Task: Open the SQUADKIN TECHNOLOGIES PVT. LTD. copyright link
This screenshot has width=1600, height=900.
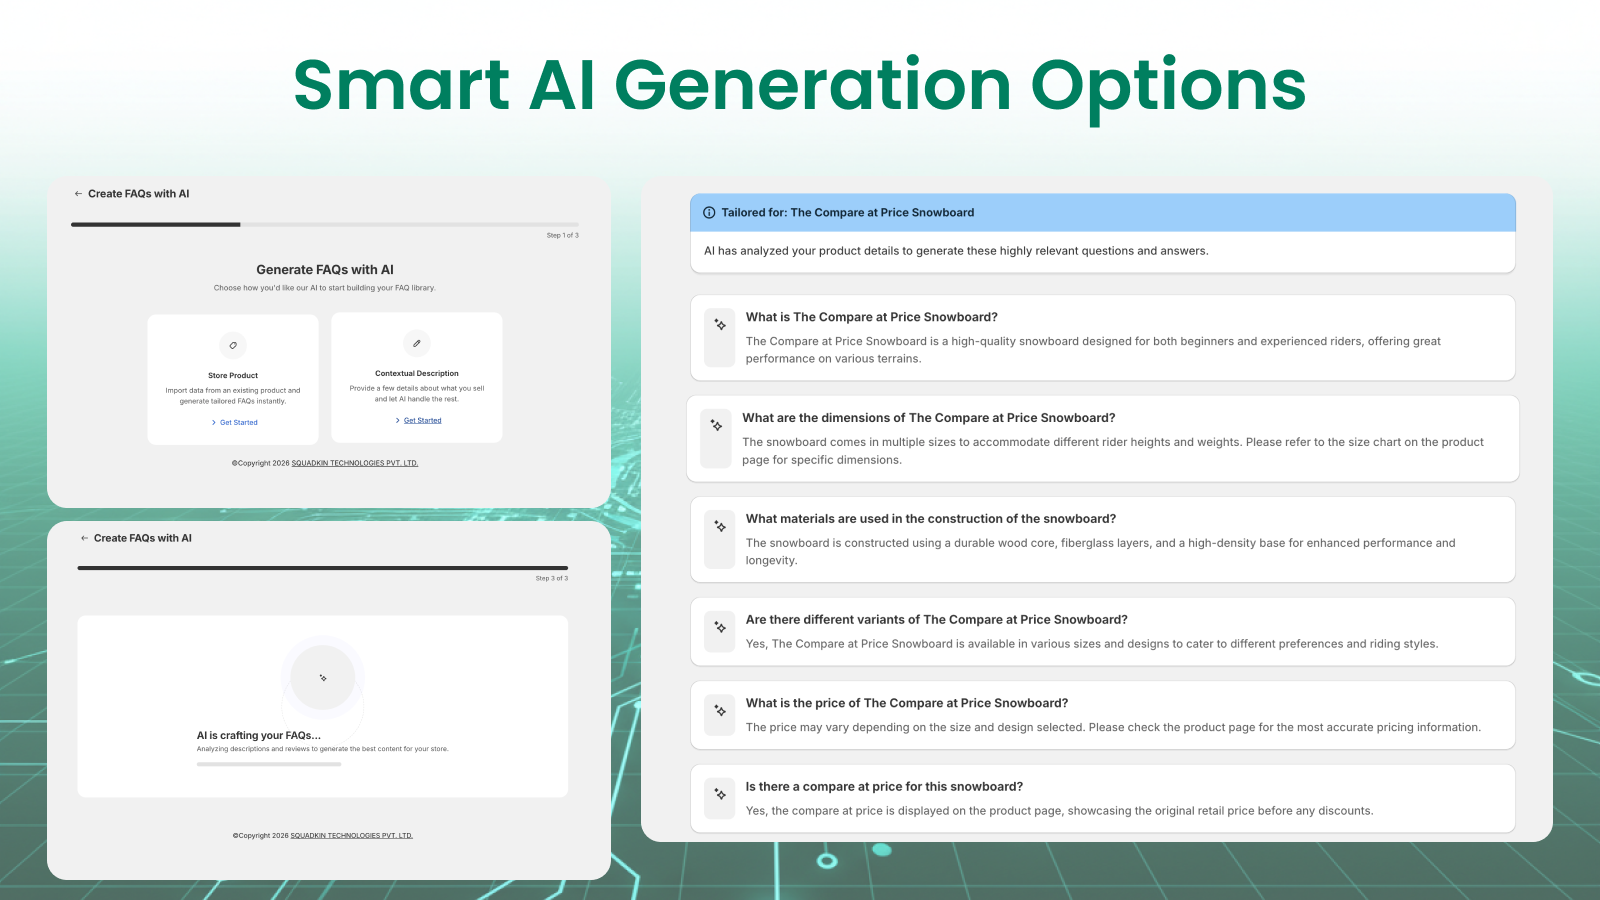Action: point(355,463)
